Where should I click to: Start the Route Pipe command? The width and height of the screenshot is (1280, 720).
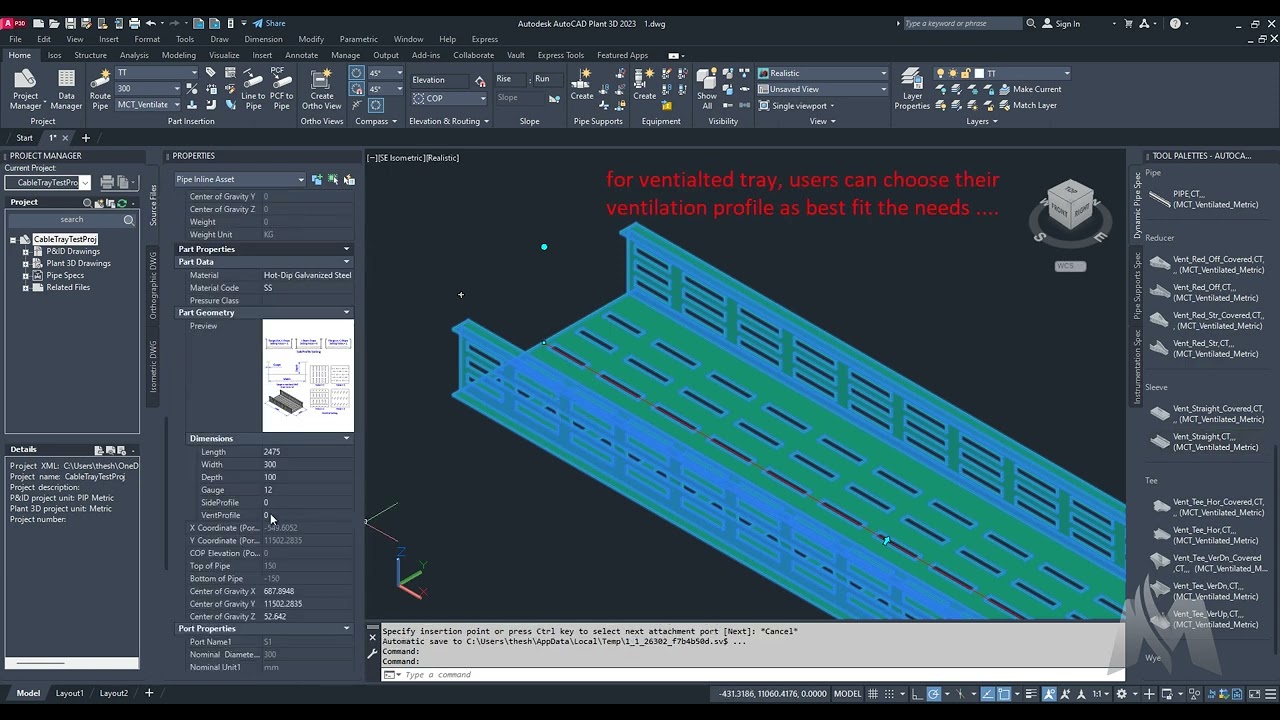[x=100, y=90]
